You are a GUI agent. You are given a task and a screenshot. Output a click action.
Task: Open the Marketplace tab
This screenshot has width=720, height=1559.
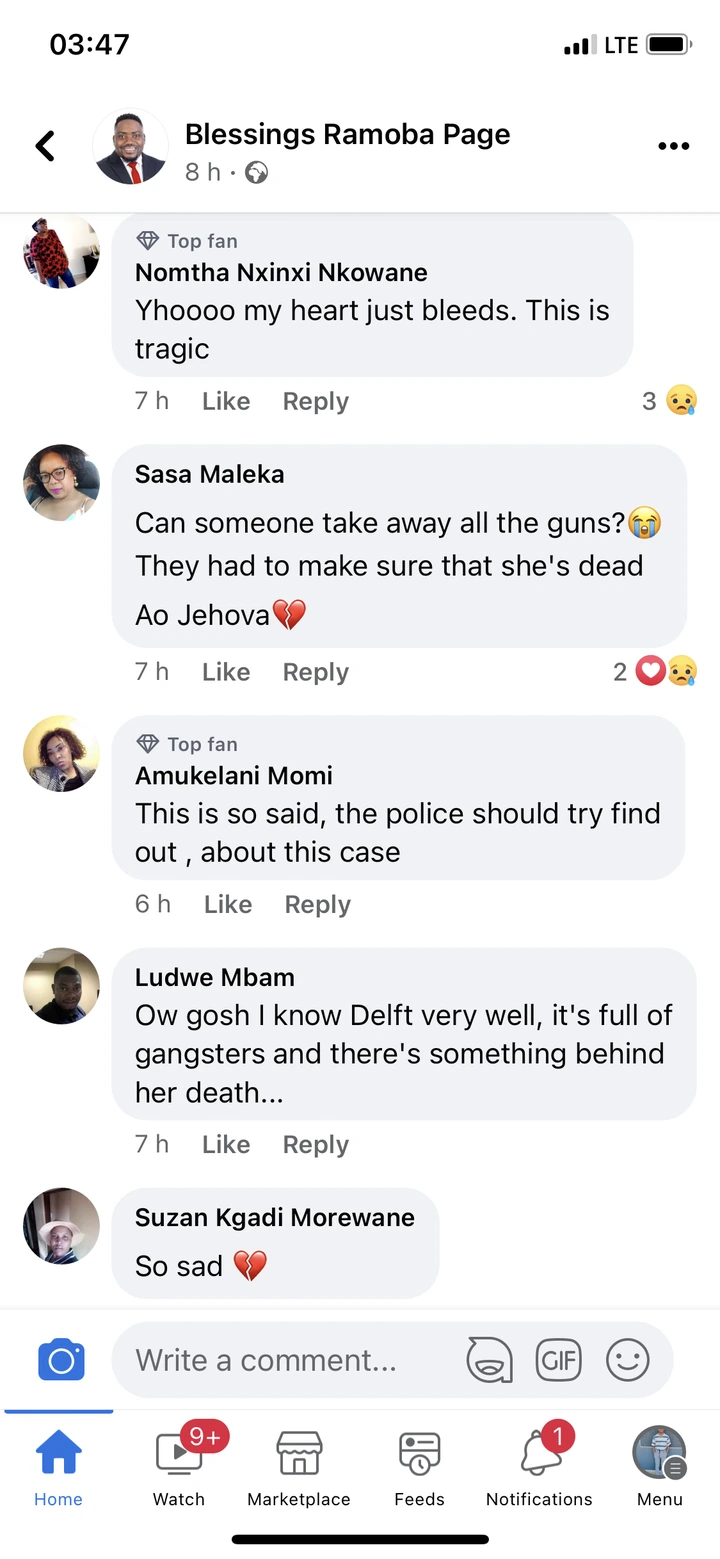pyautogui.click(x=299, y=1468)
